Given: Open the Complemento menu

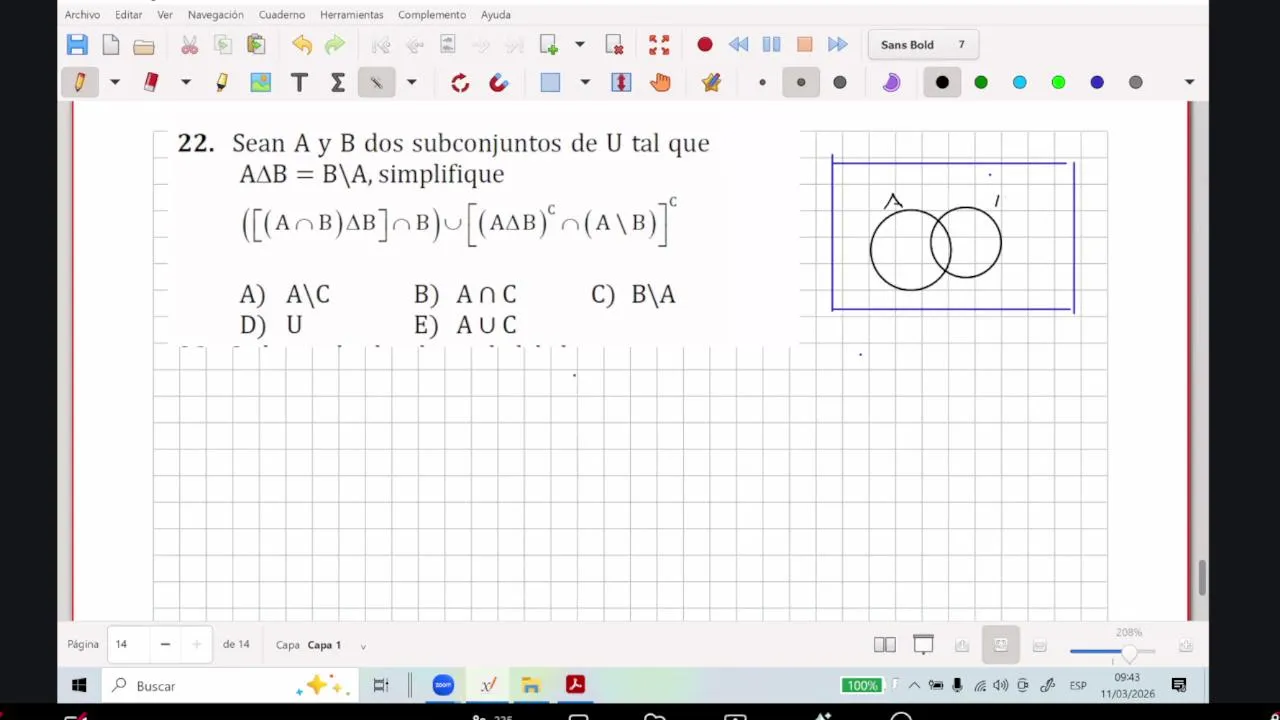Looking at the screenshot, I should click(x=432, y=15).
